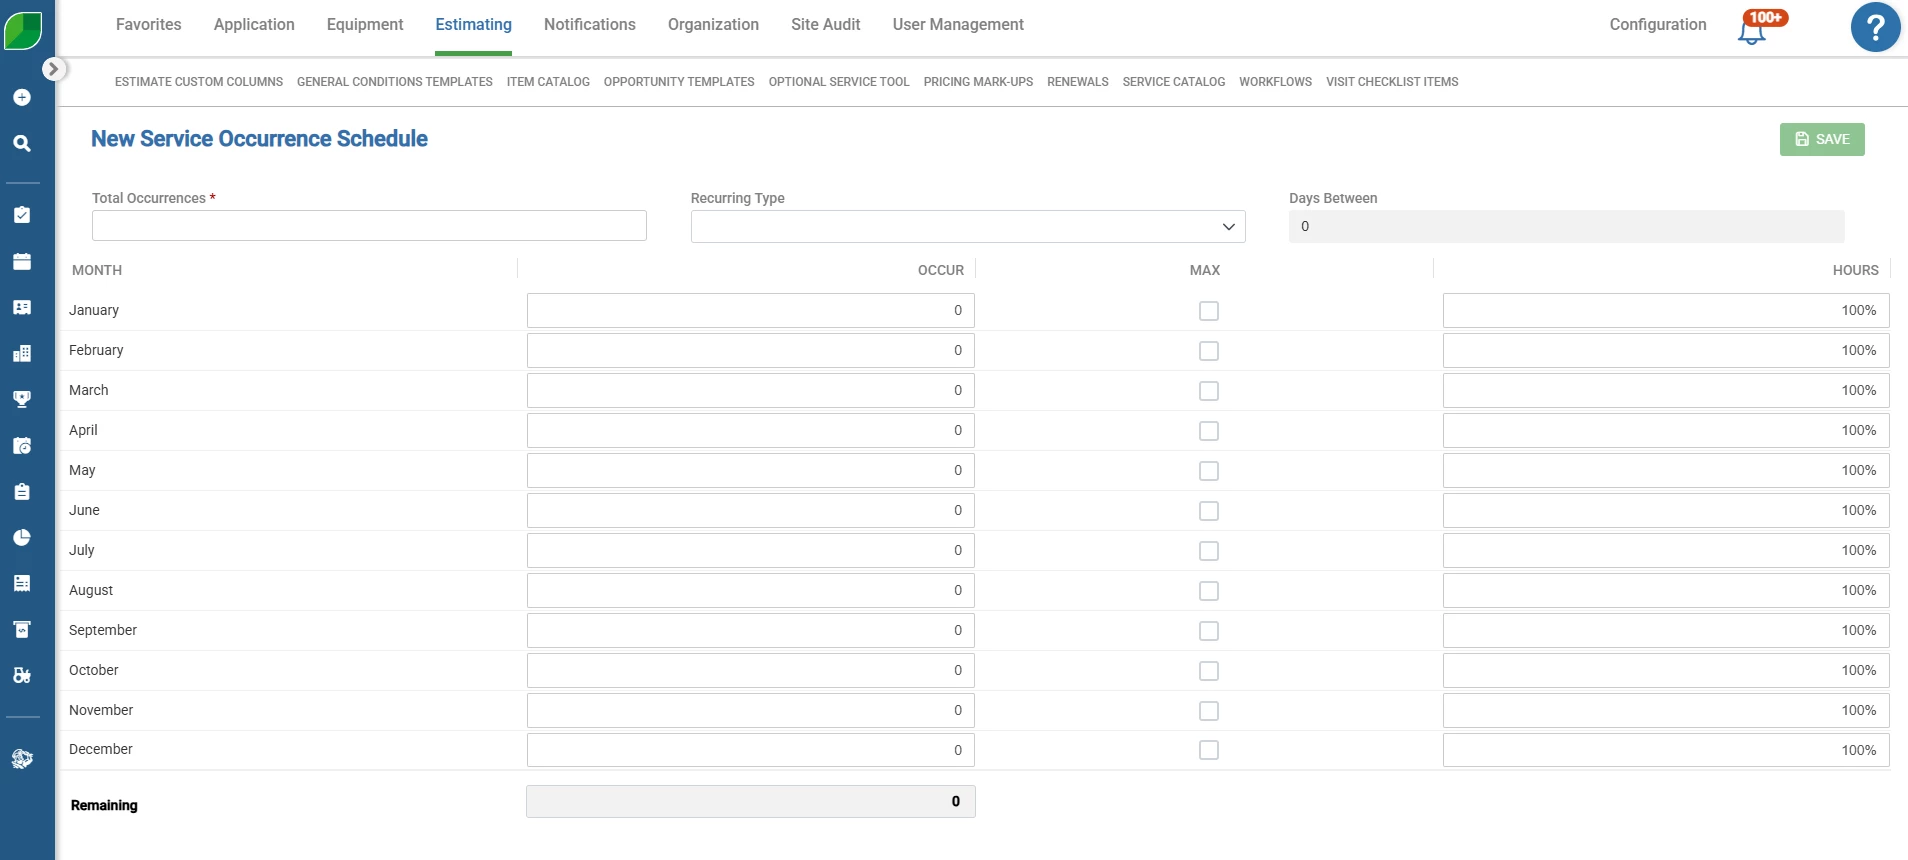Go to Opportunity Templates
This screenshot has width=1908, height=860.
click(x=679, y=82)
